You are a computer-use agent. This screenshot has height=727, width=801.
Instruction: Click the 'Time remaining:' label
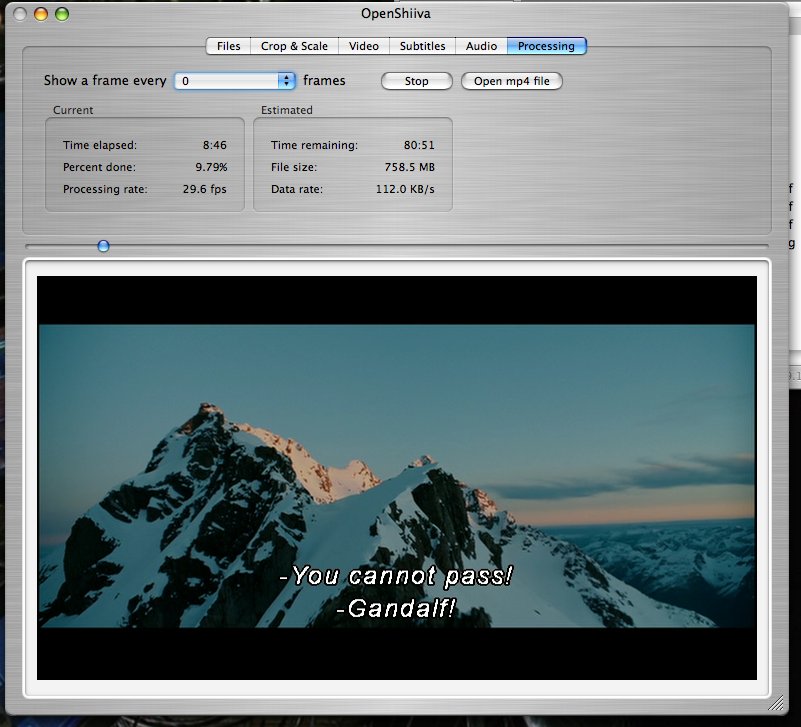tap(314, 145)
